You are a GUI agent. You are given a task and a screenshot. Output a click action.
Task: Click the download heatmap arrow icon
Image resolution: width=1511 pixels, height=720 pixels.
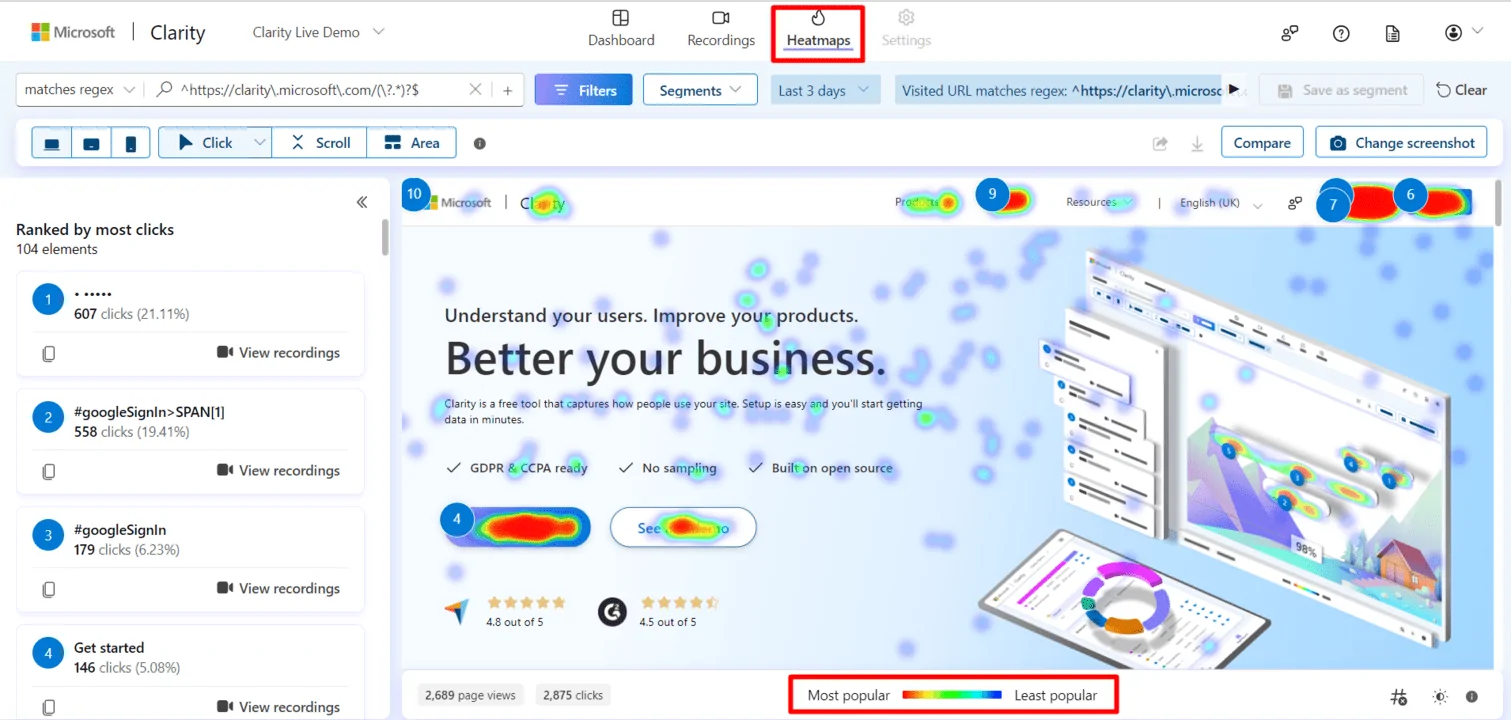pos(1196,144)
